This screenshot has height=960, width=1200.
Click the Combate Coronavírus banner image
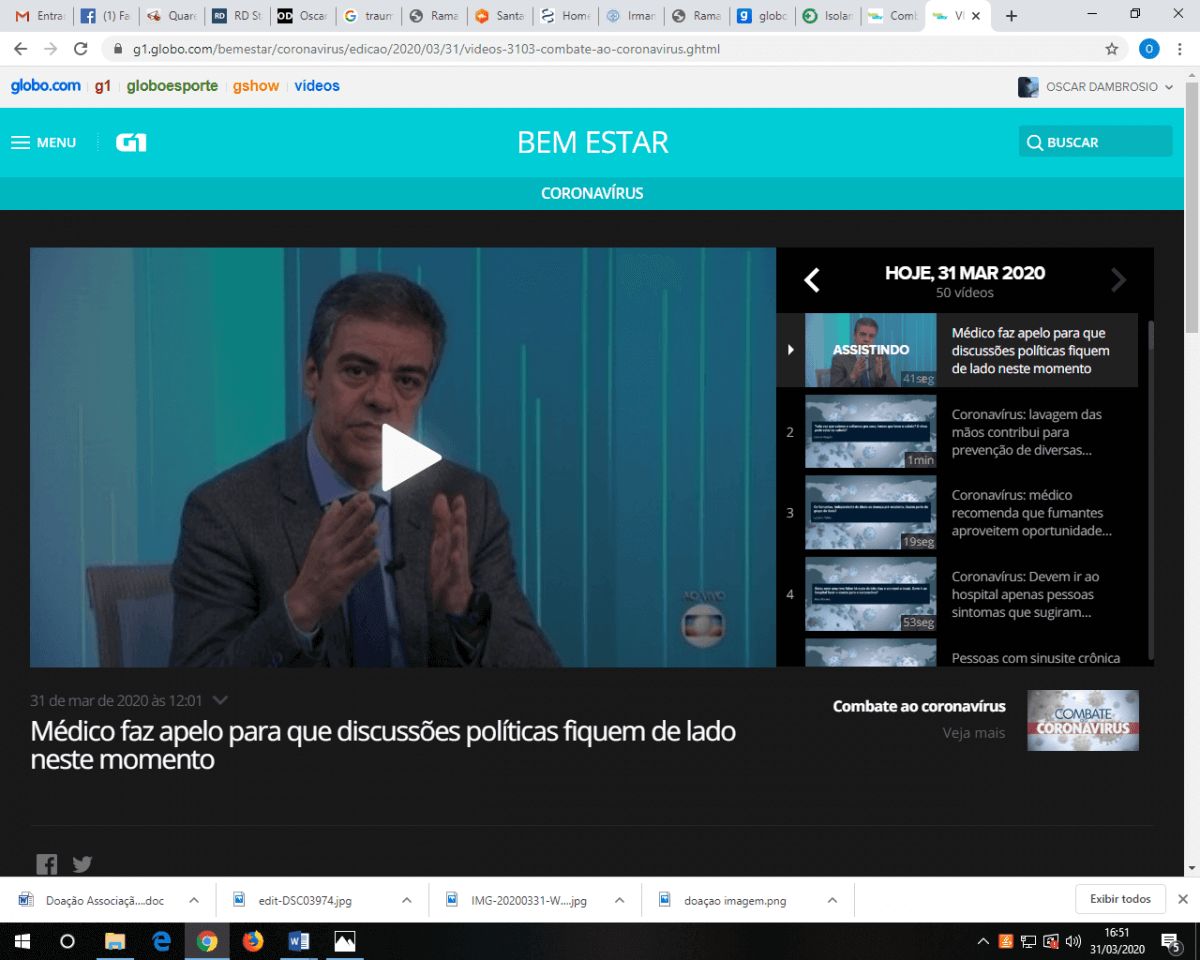[1083, 720]
